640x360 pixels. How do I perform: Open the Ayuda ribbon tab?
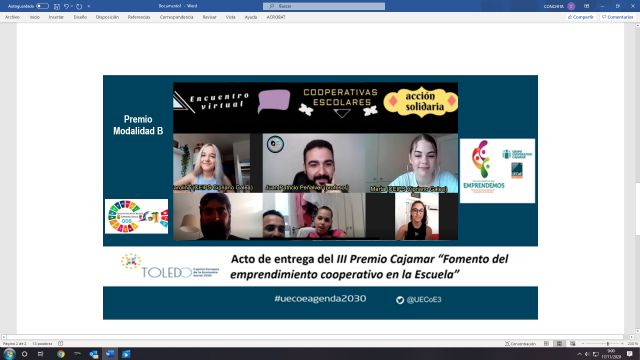(x=251, y=17)
